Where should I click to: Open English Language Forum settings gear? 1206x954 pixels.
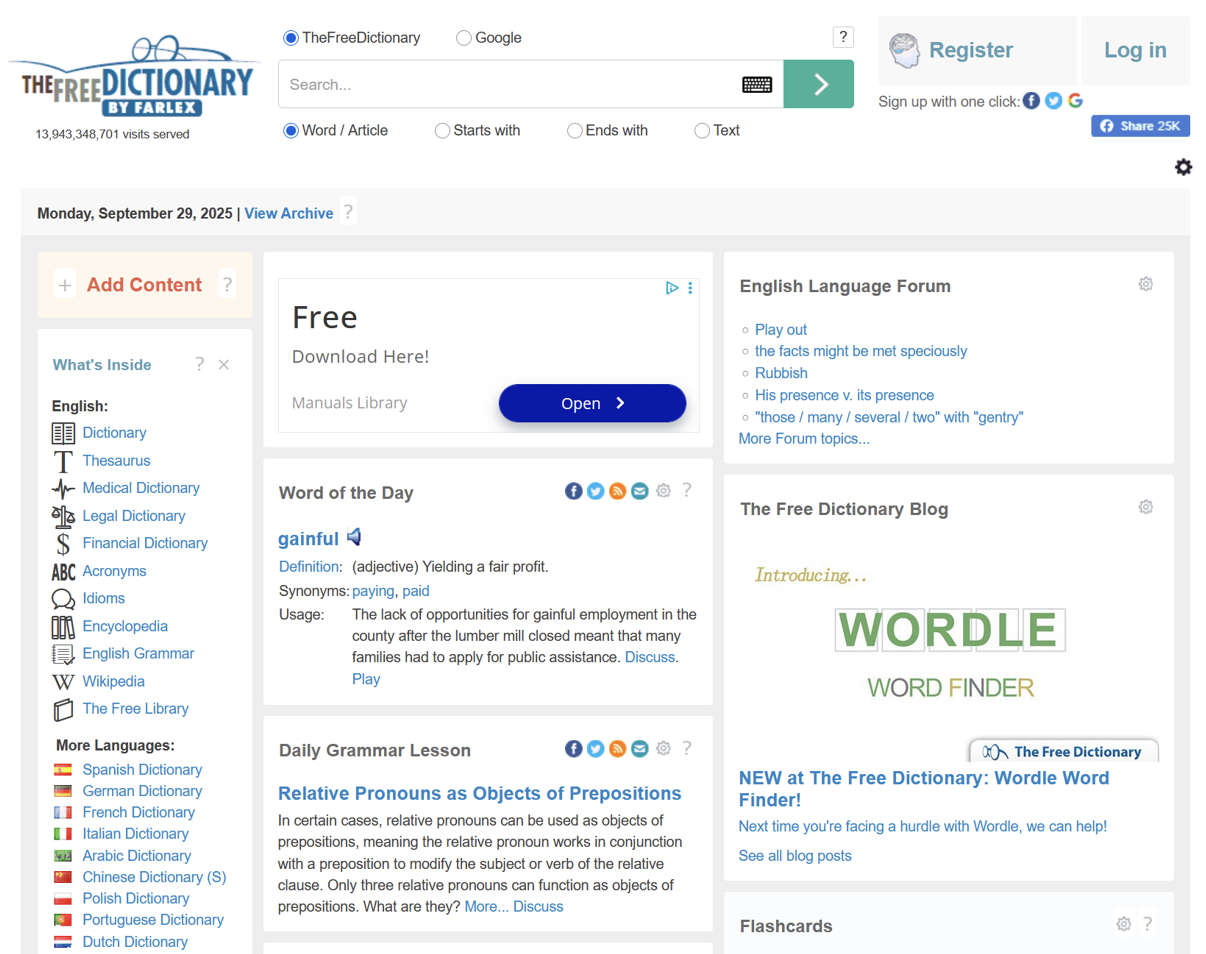click(1146, 285)
